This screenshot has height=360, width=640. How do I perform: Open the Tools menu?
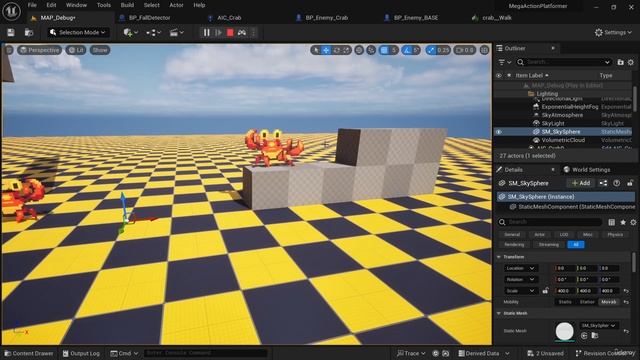pos(104,5)
